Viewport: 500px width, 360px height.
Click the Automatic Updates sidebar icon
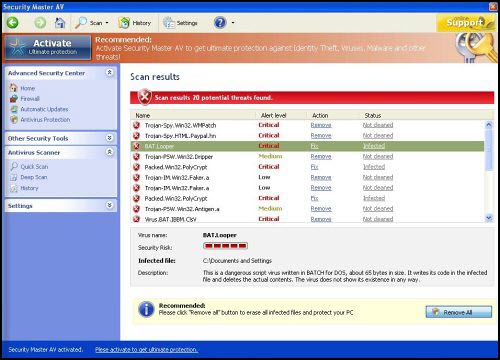[14, 109]
